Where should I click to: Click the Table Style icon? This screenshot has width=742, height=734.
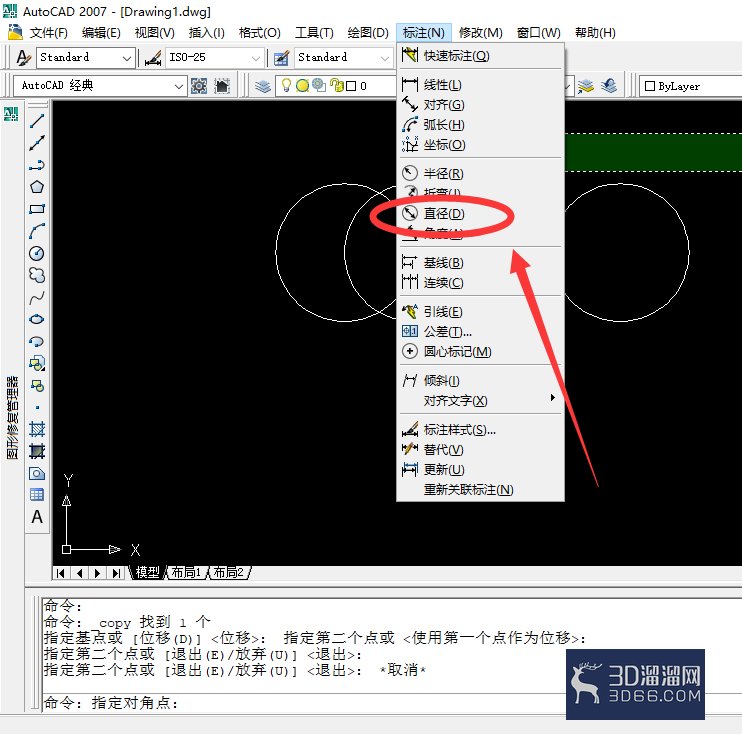coord(281,58)
